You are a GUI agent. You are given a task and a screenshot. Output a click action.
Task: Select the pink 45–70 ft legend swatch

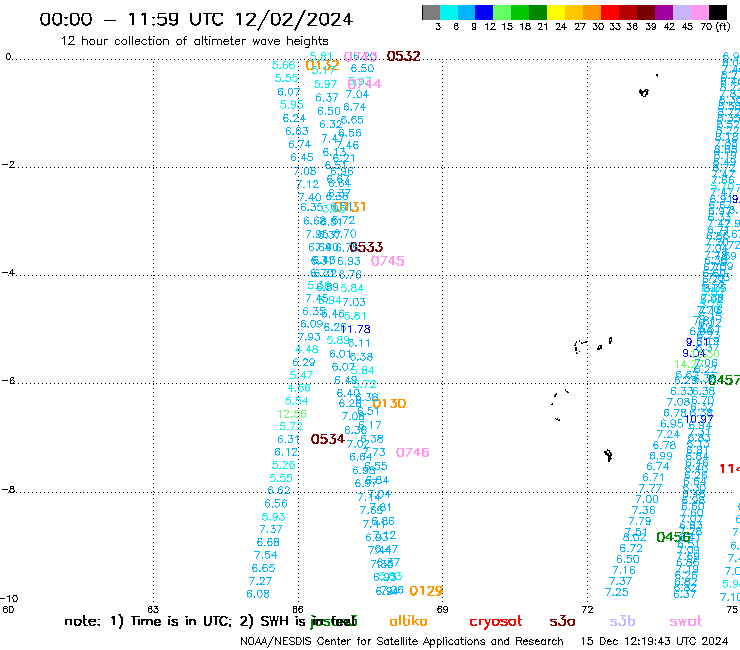click(x=699, y=12)
